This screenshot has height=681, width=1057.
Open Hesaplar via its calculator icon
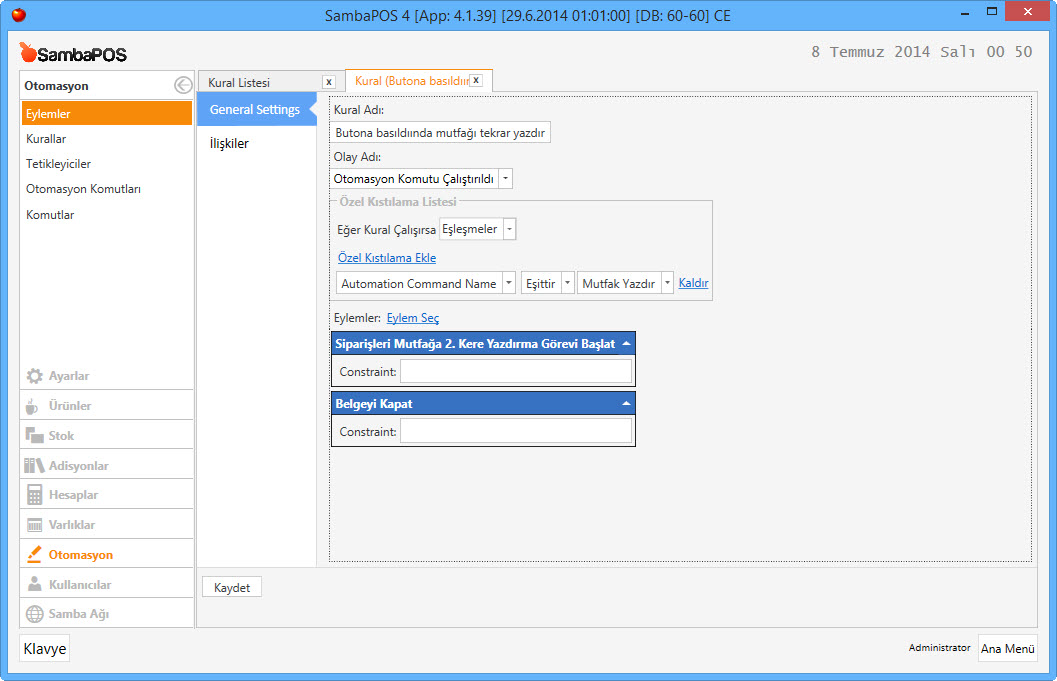34,495
